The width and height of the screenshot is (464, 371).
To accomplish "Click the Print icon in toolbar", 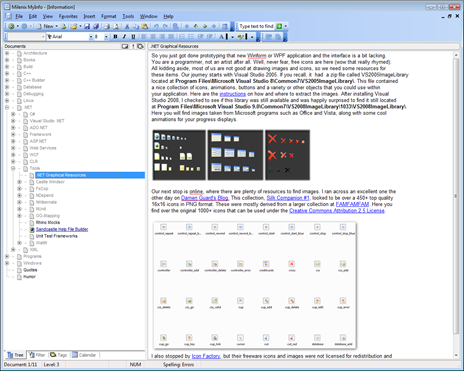I will [106, 26].
